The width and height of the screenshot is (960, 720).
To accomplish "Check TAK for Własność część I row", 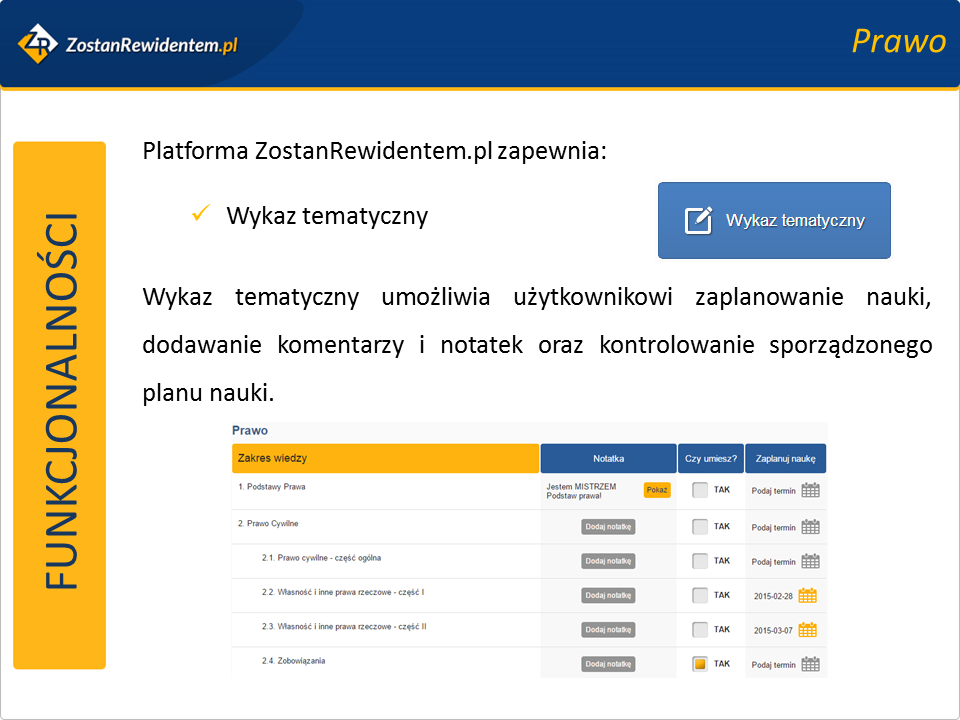I will pyautogui.click(x=700, y=596).
